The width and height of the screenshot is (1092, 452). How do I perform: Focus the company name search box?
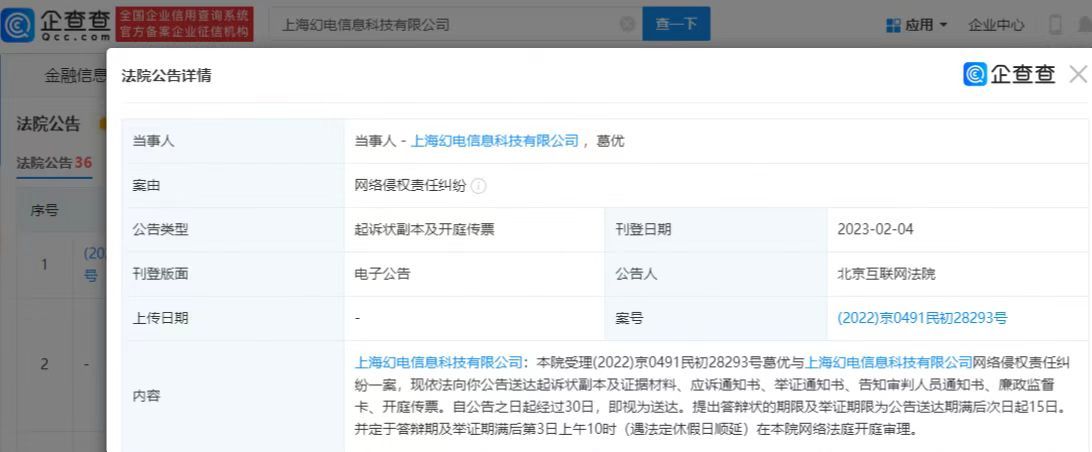point(455,24)
